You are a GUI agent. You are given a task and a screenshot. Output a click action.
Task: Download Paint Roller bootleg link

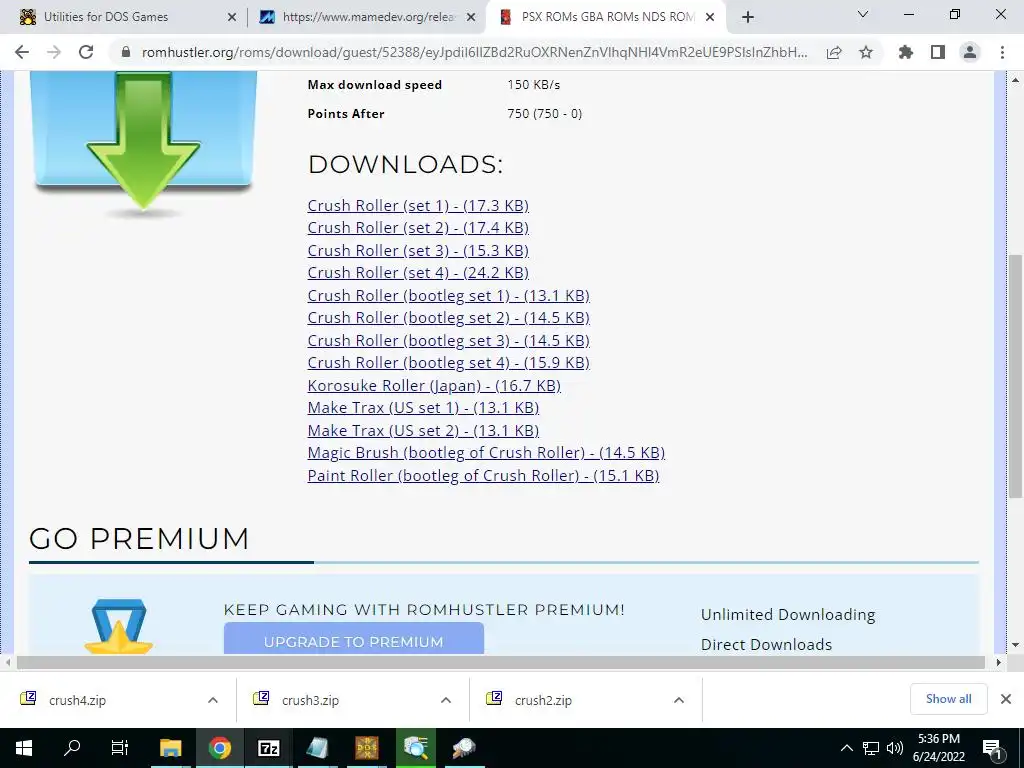[483, 475]
